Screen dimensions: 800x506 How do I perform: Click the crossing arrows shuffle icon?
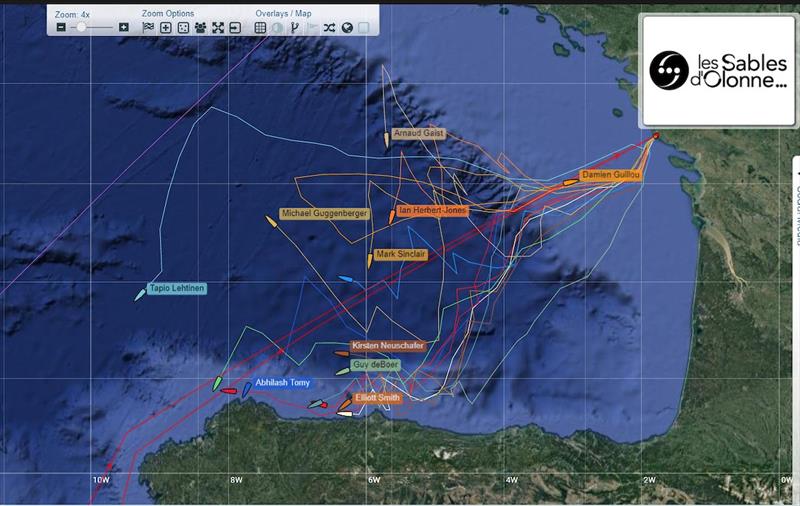(x=330, y=28)
